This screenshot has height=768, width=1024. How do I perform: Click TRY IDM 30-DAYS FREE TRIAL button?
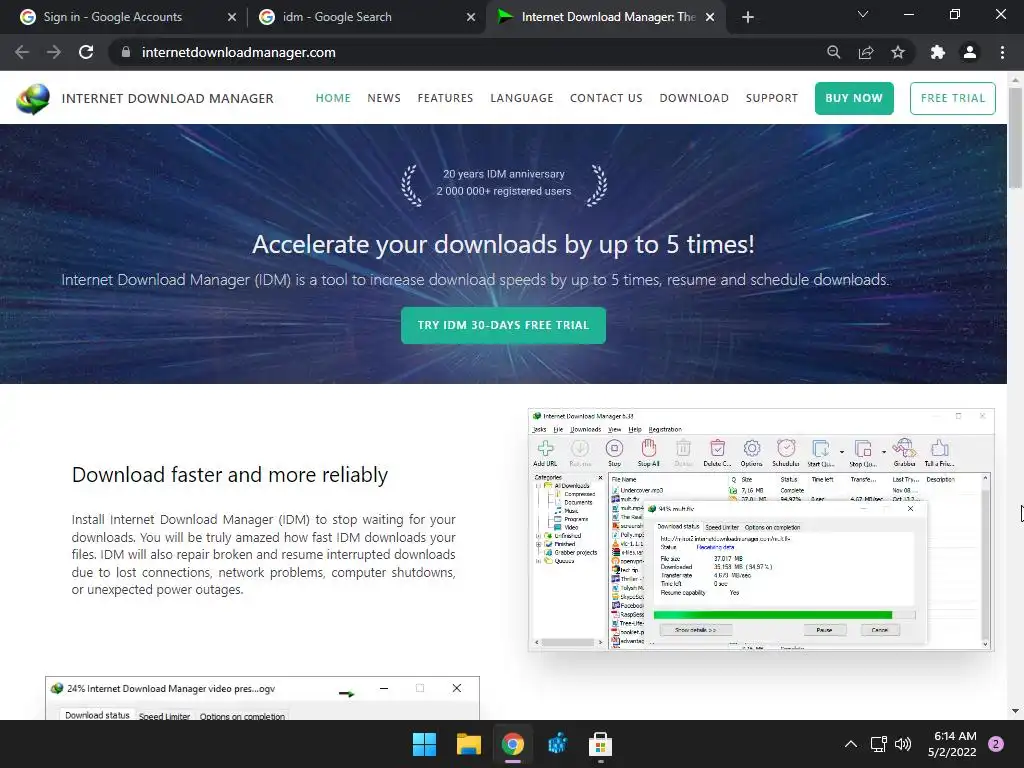[504, 325]
